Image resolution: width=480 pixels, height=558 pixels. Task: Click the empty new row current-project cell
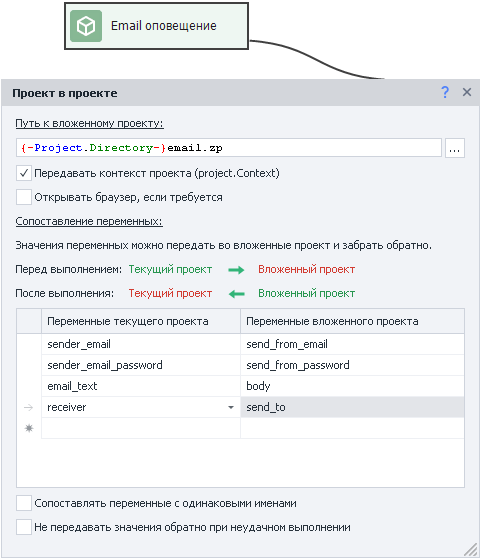click(141, 428)
